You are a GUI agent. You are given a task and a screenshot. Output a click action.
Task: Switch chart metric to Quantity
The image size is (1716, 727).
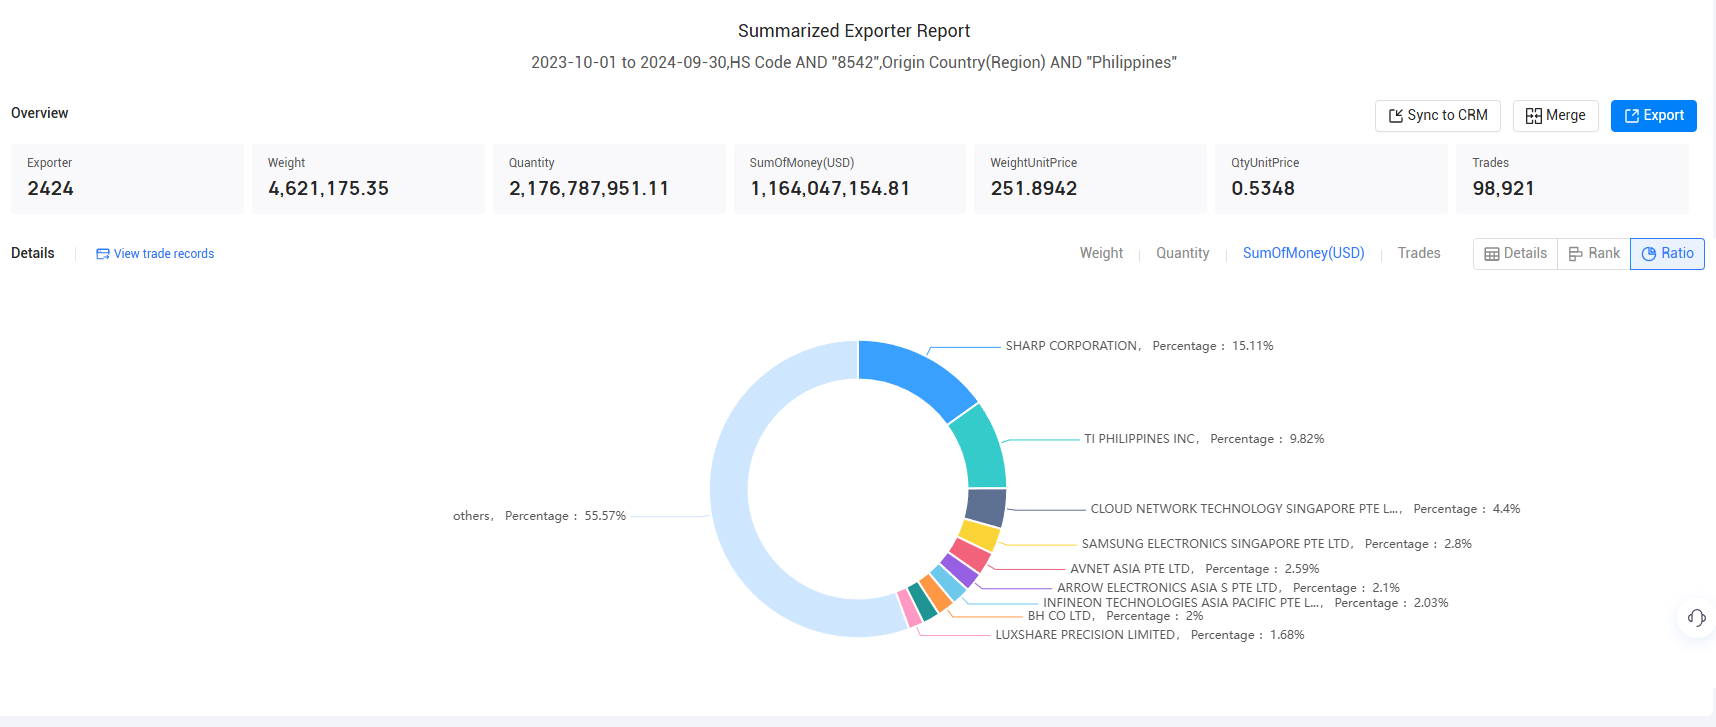tap(1182, 253)
